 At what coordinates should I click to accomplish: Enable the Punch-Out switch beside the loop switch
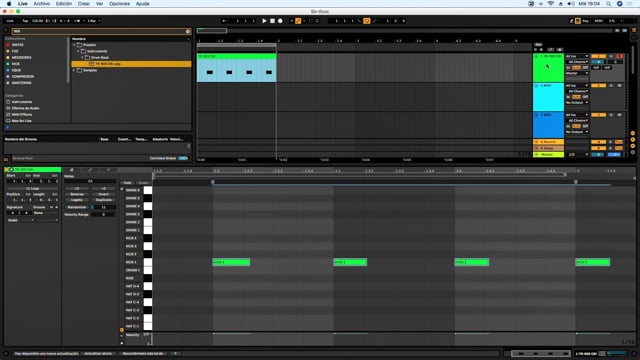(x=374, y=21)
